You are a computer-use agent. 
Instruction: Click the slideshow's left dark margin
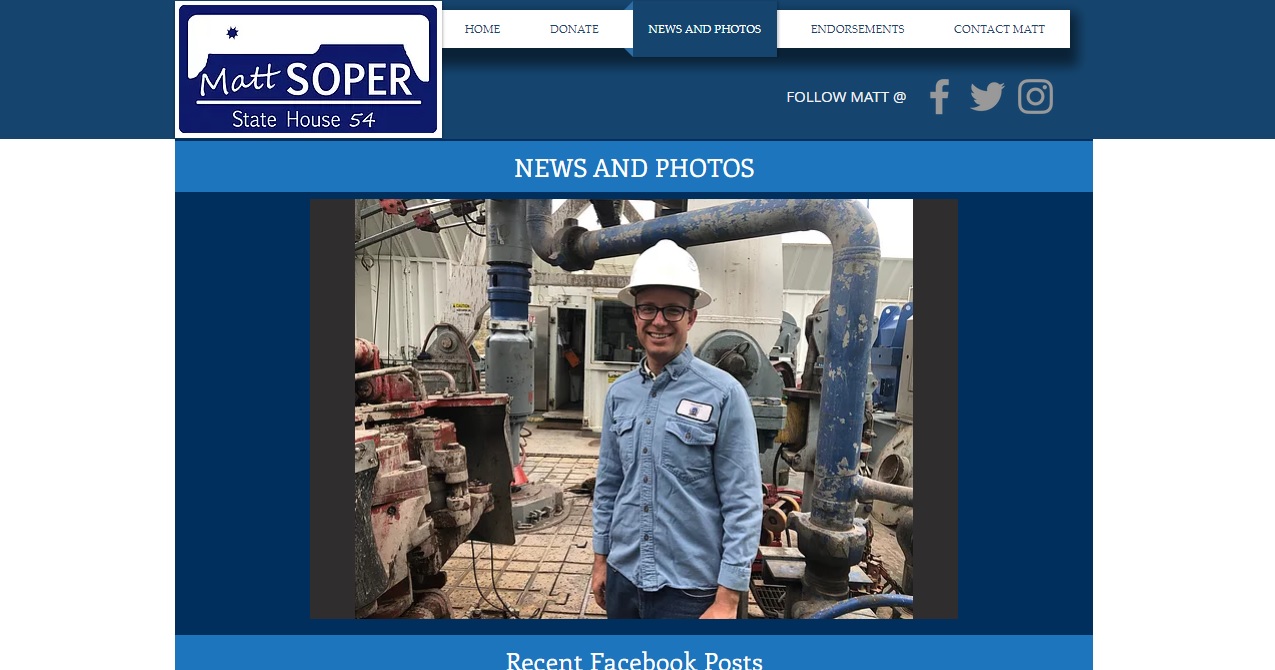pyautogui.click(x=332, y=409)
